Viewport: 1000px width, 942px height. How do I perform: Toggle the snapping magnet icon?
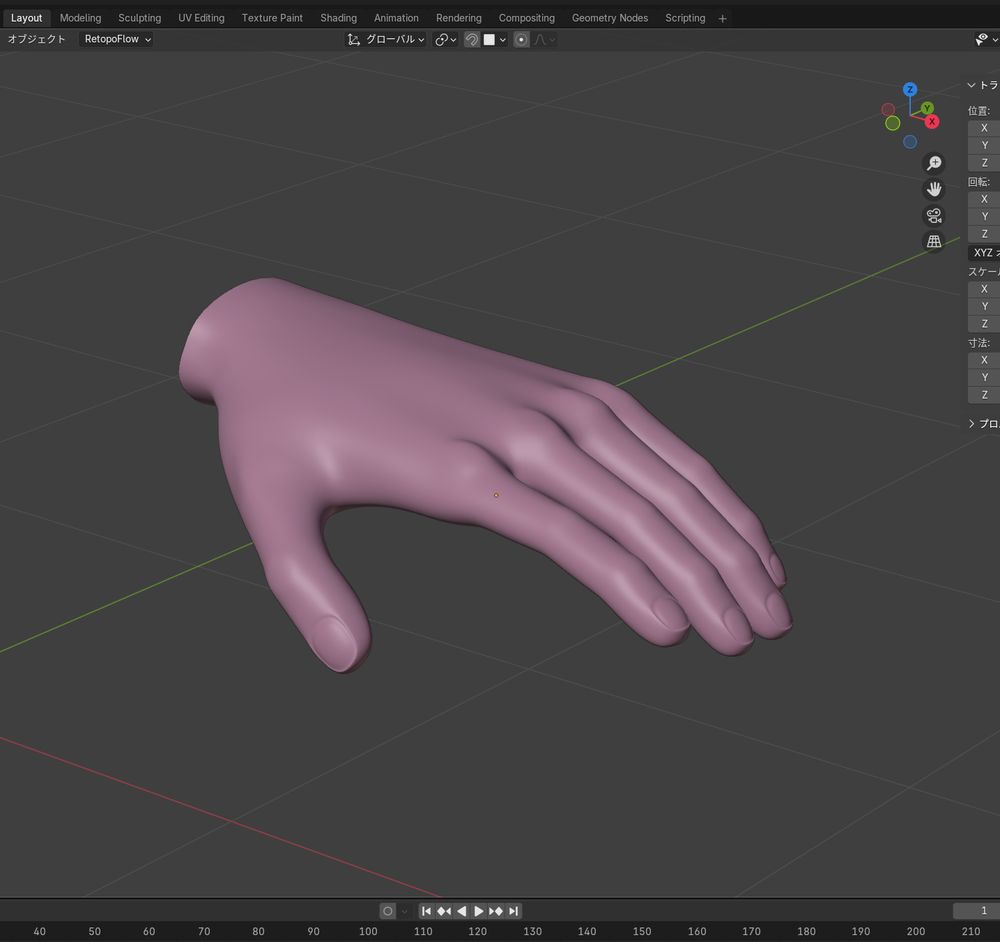tap(471, 40)
